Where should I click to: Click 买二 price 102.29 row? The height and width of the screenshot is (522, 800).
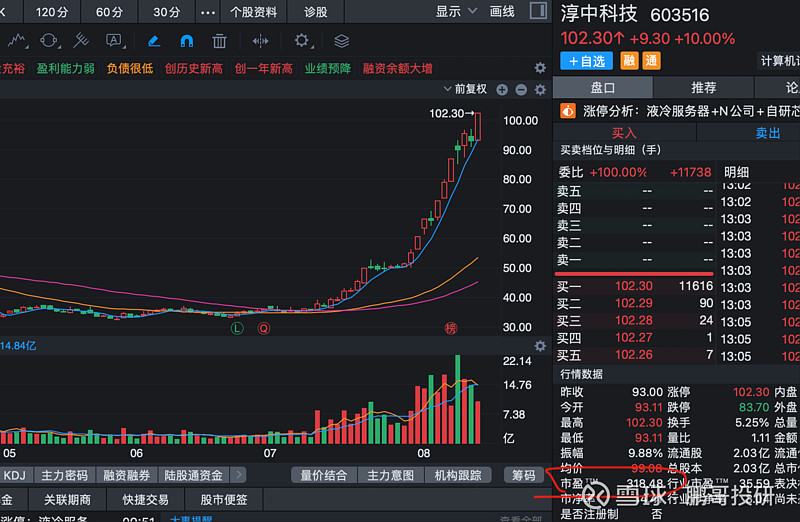(x=634, y=303)
